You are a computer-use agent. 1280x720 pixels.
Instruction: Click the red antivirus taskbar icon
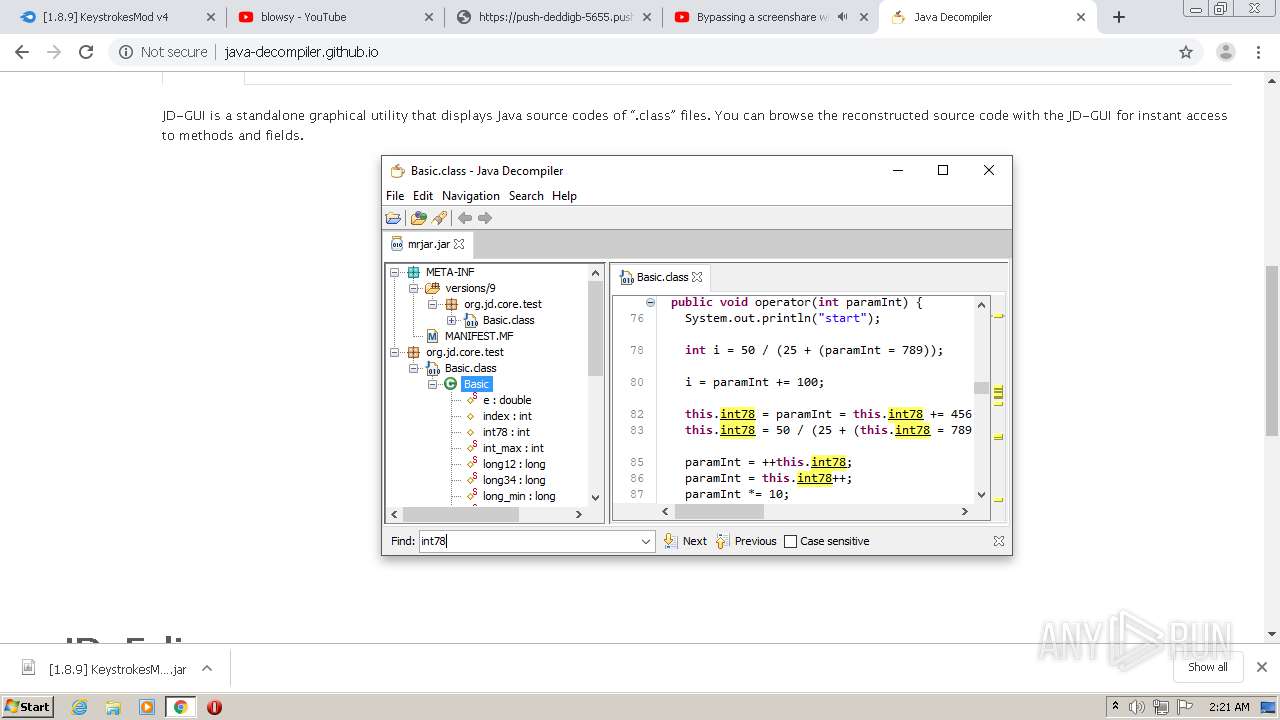click(214, 707)
